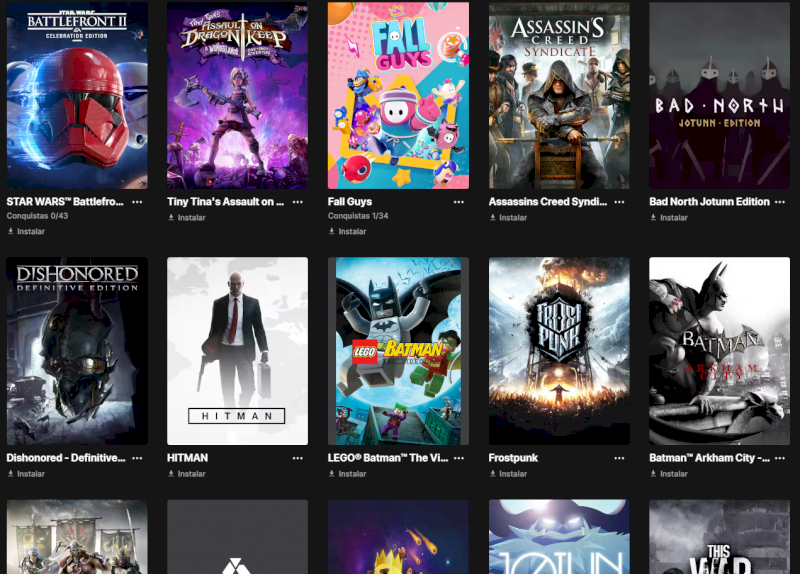Open the Frostpunk cover art
Image resolution: width=800 pixels, height=574 pixels.
559,351
